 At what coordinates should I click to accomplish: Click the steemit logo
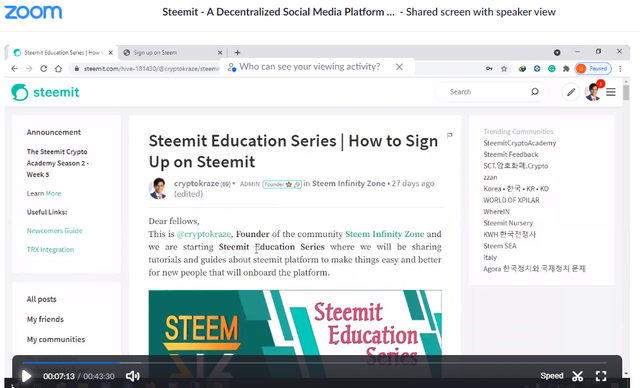point(45,92)
